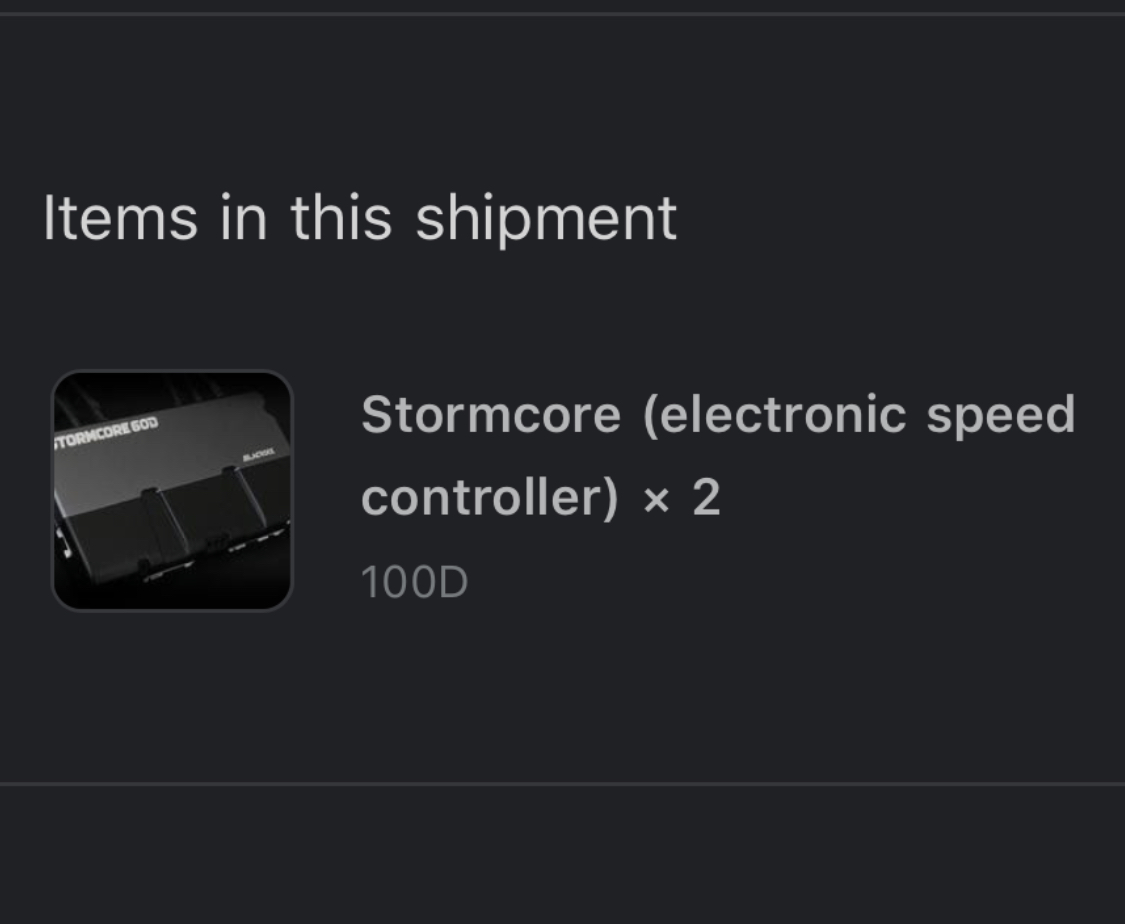The width and height of the screenshot is (1125, 924).
Task: Select the 100D variant label
Action: [x=414, y=582]
